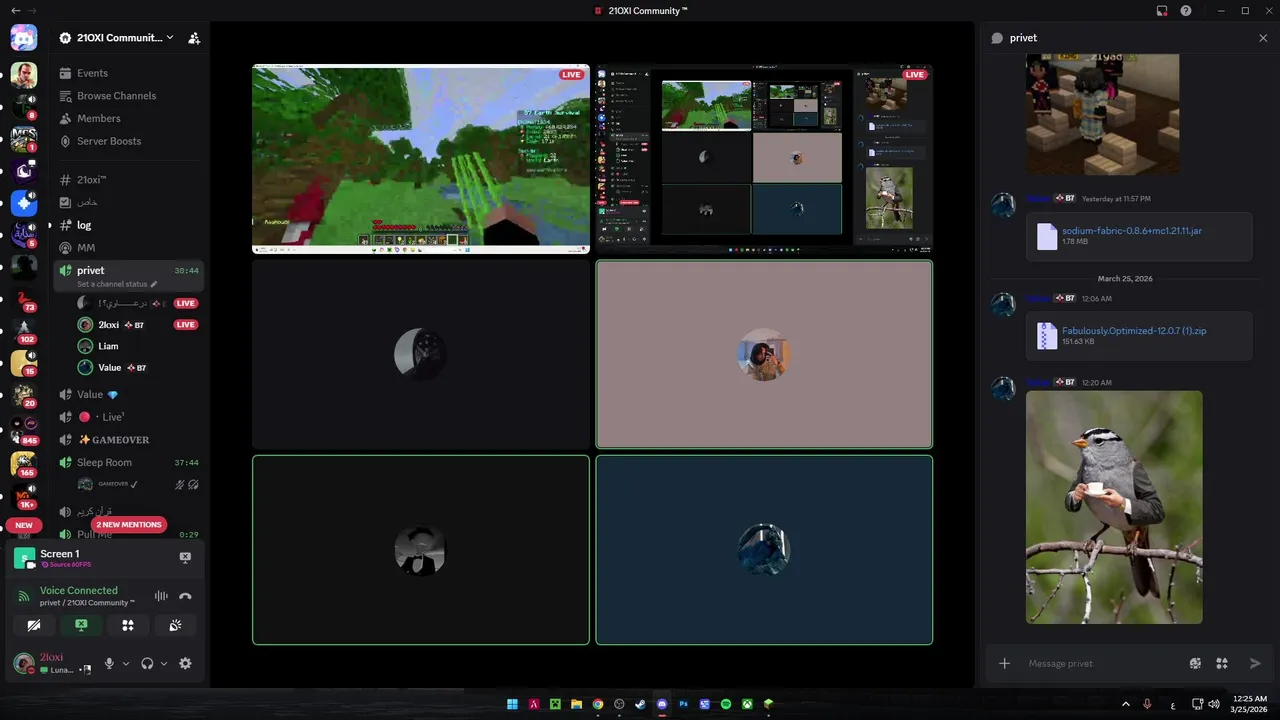
Task: Toggle screen sharing button in voice panel
Action: click(x=81, y=625)
